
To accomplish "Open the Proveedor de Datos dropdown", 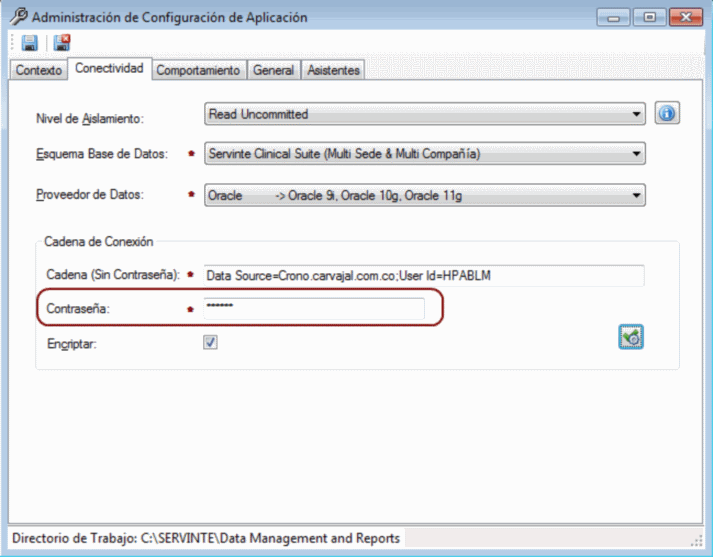I will point(425,195).
